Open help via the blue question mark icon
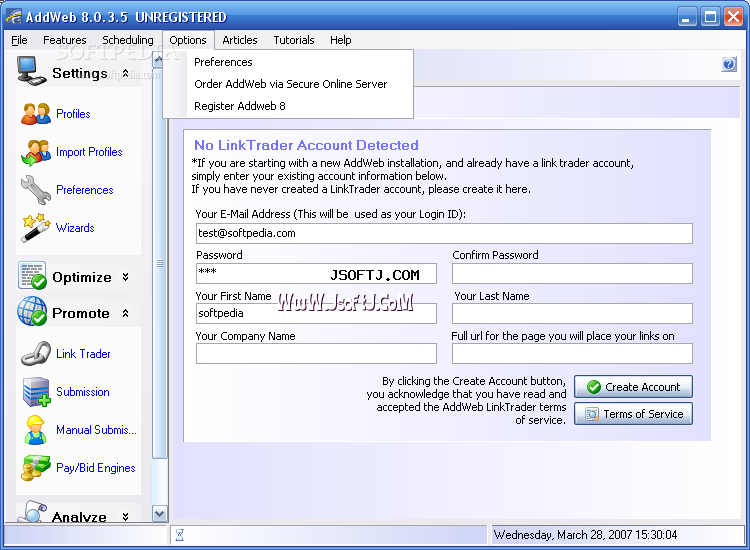 tap(729, 64)
